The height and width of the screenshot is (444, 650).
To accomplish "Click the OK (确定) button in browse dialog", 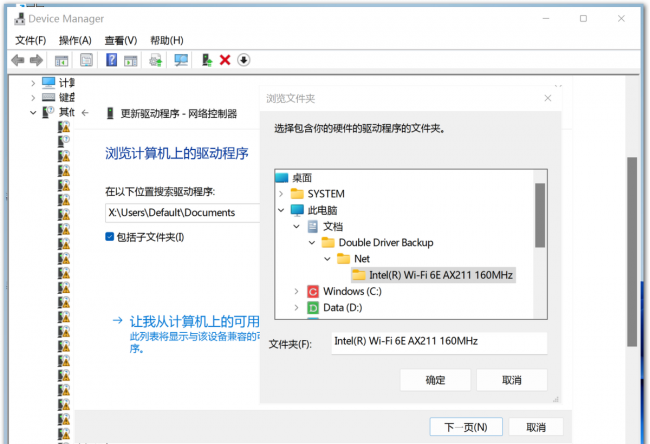I will coord(435,380).
